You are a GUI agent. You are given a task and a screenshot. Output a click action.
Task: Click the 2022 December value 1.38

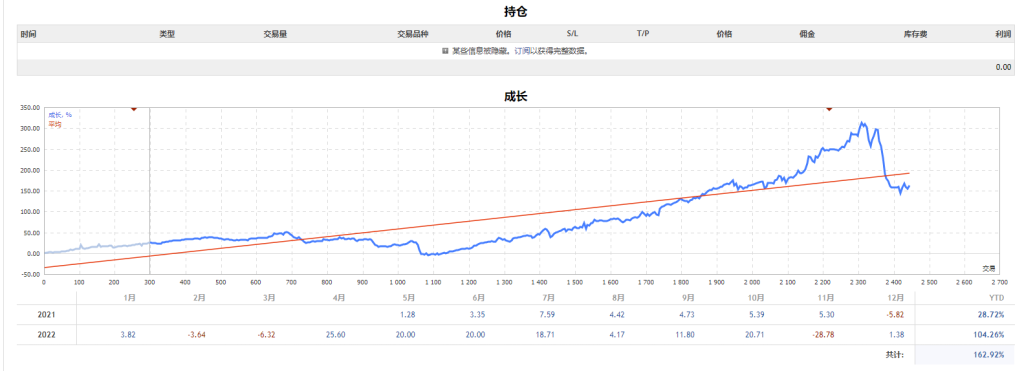[x=897, y=334]
